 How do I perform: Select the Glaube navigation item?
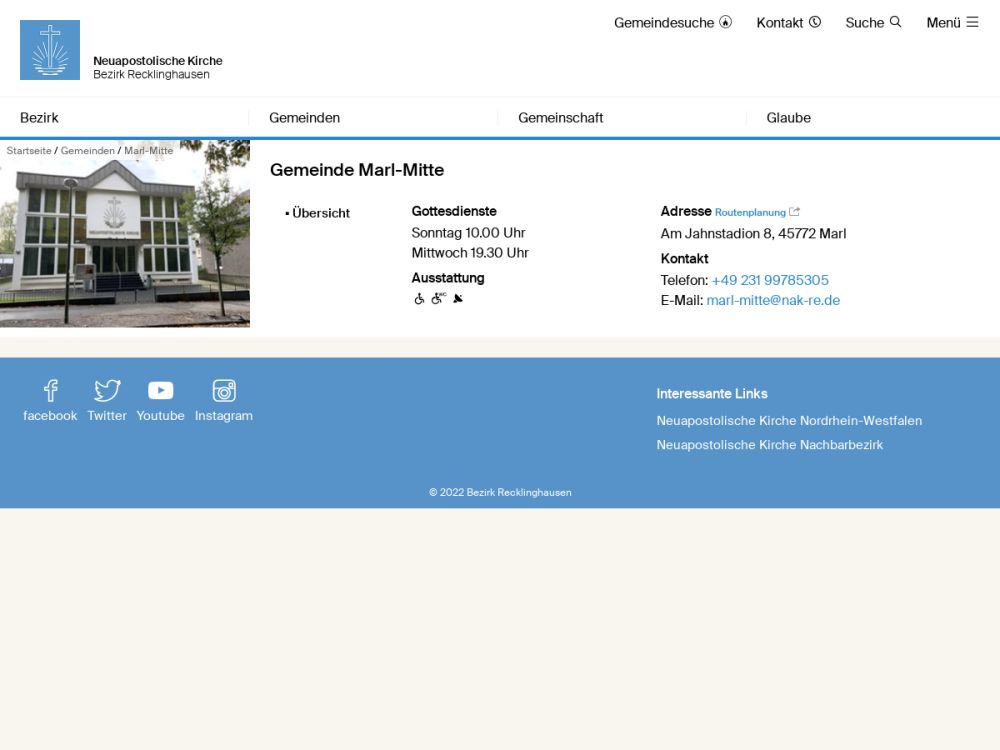tap(788, 118)
